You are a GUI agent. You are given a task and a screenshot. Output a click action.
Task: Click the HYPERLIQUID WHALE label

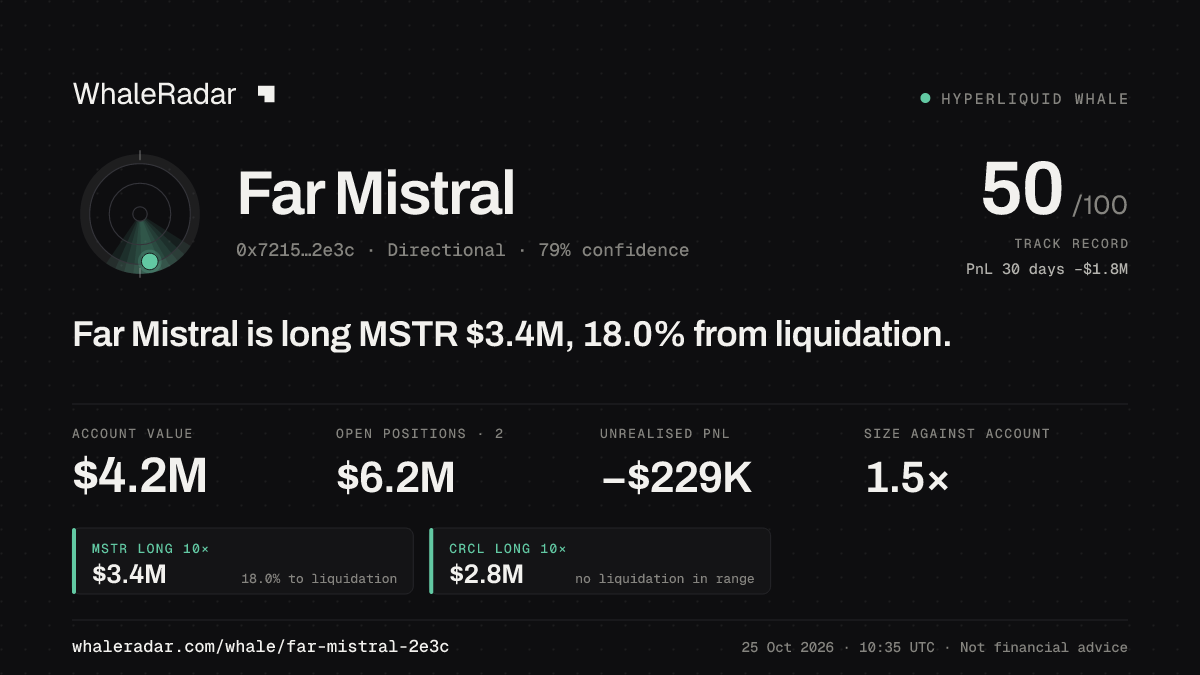[1034, 99]
